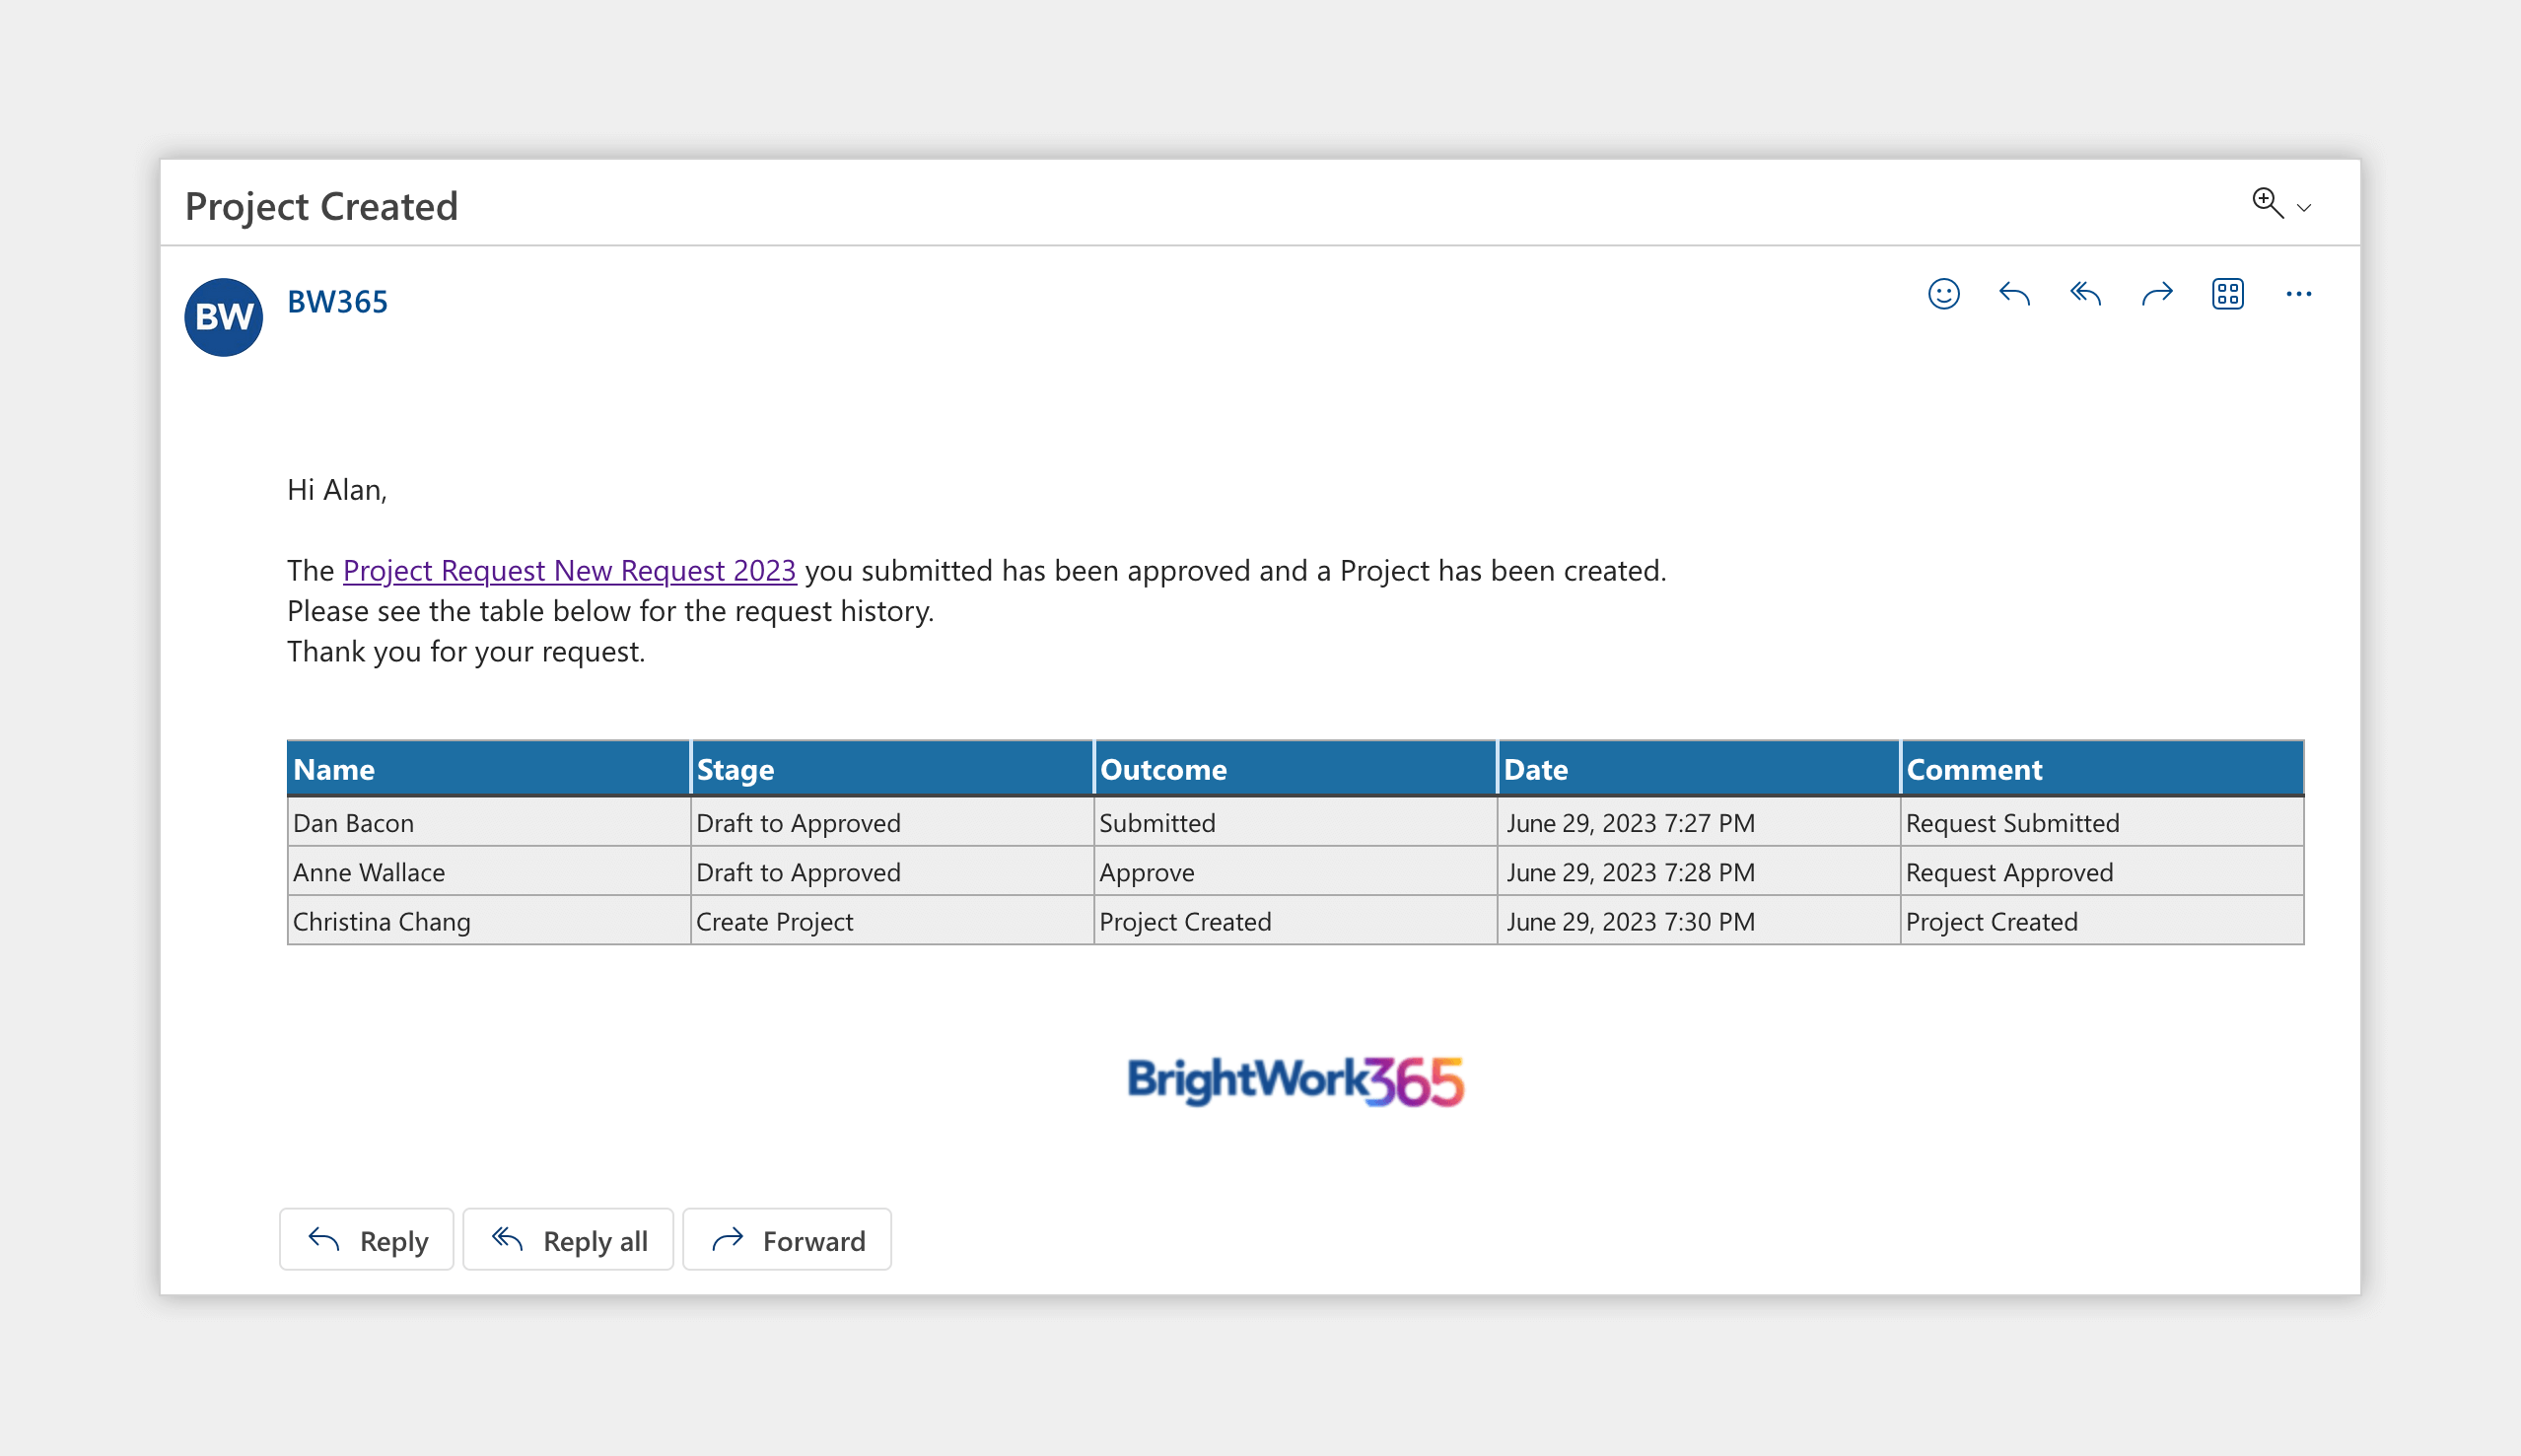Click the emoji reaction smiley icon

1943,294
